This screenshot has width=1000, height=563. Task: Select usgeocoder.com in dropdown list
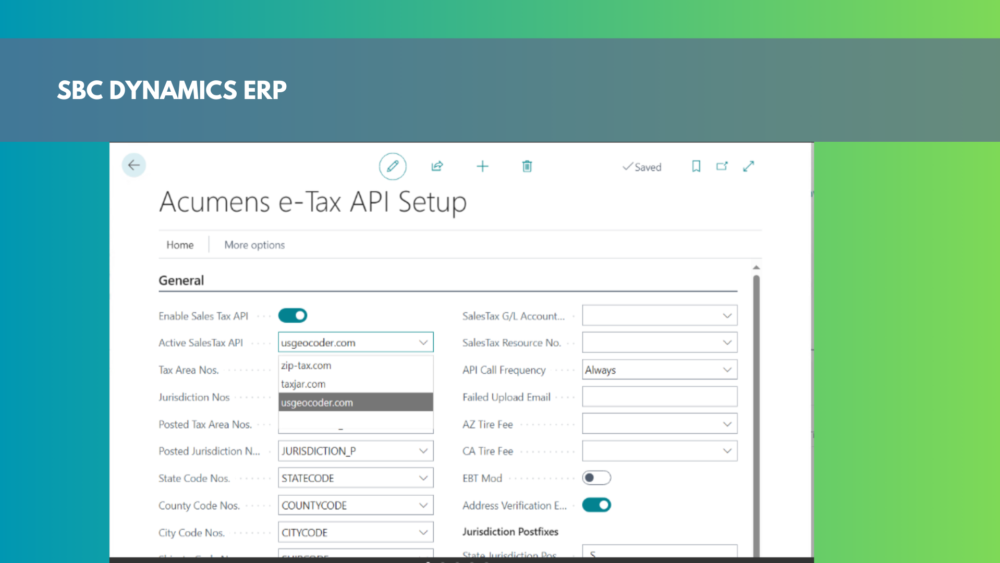[x=355, y=402]
